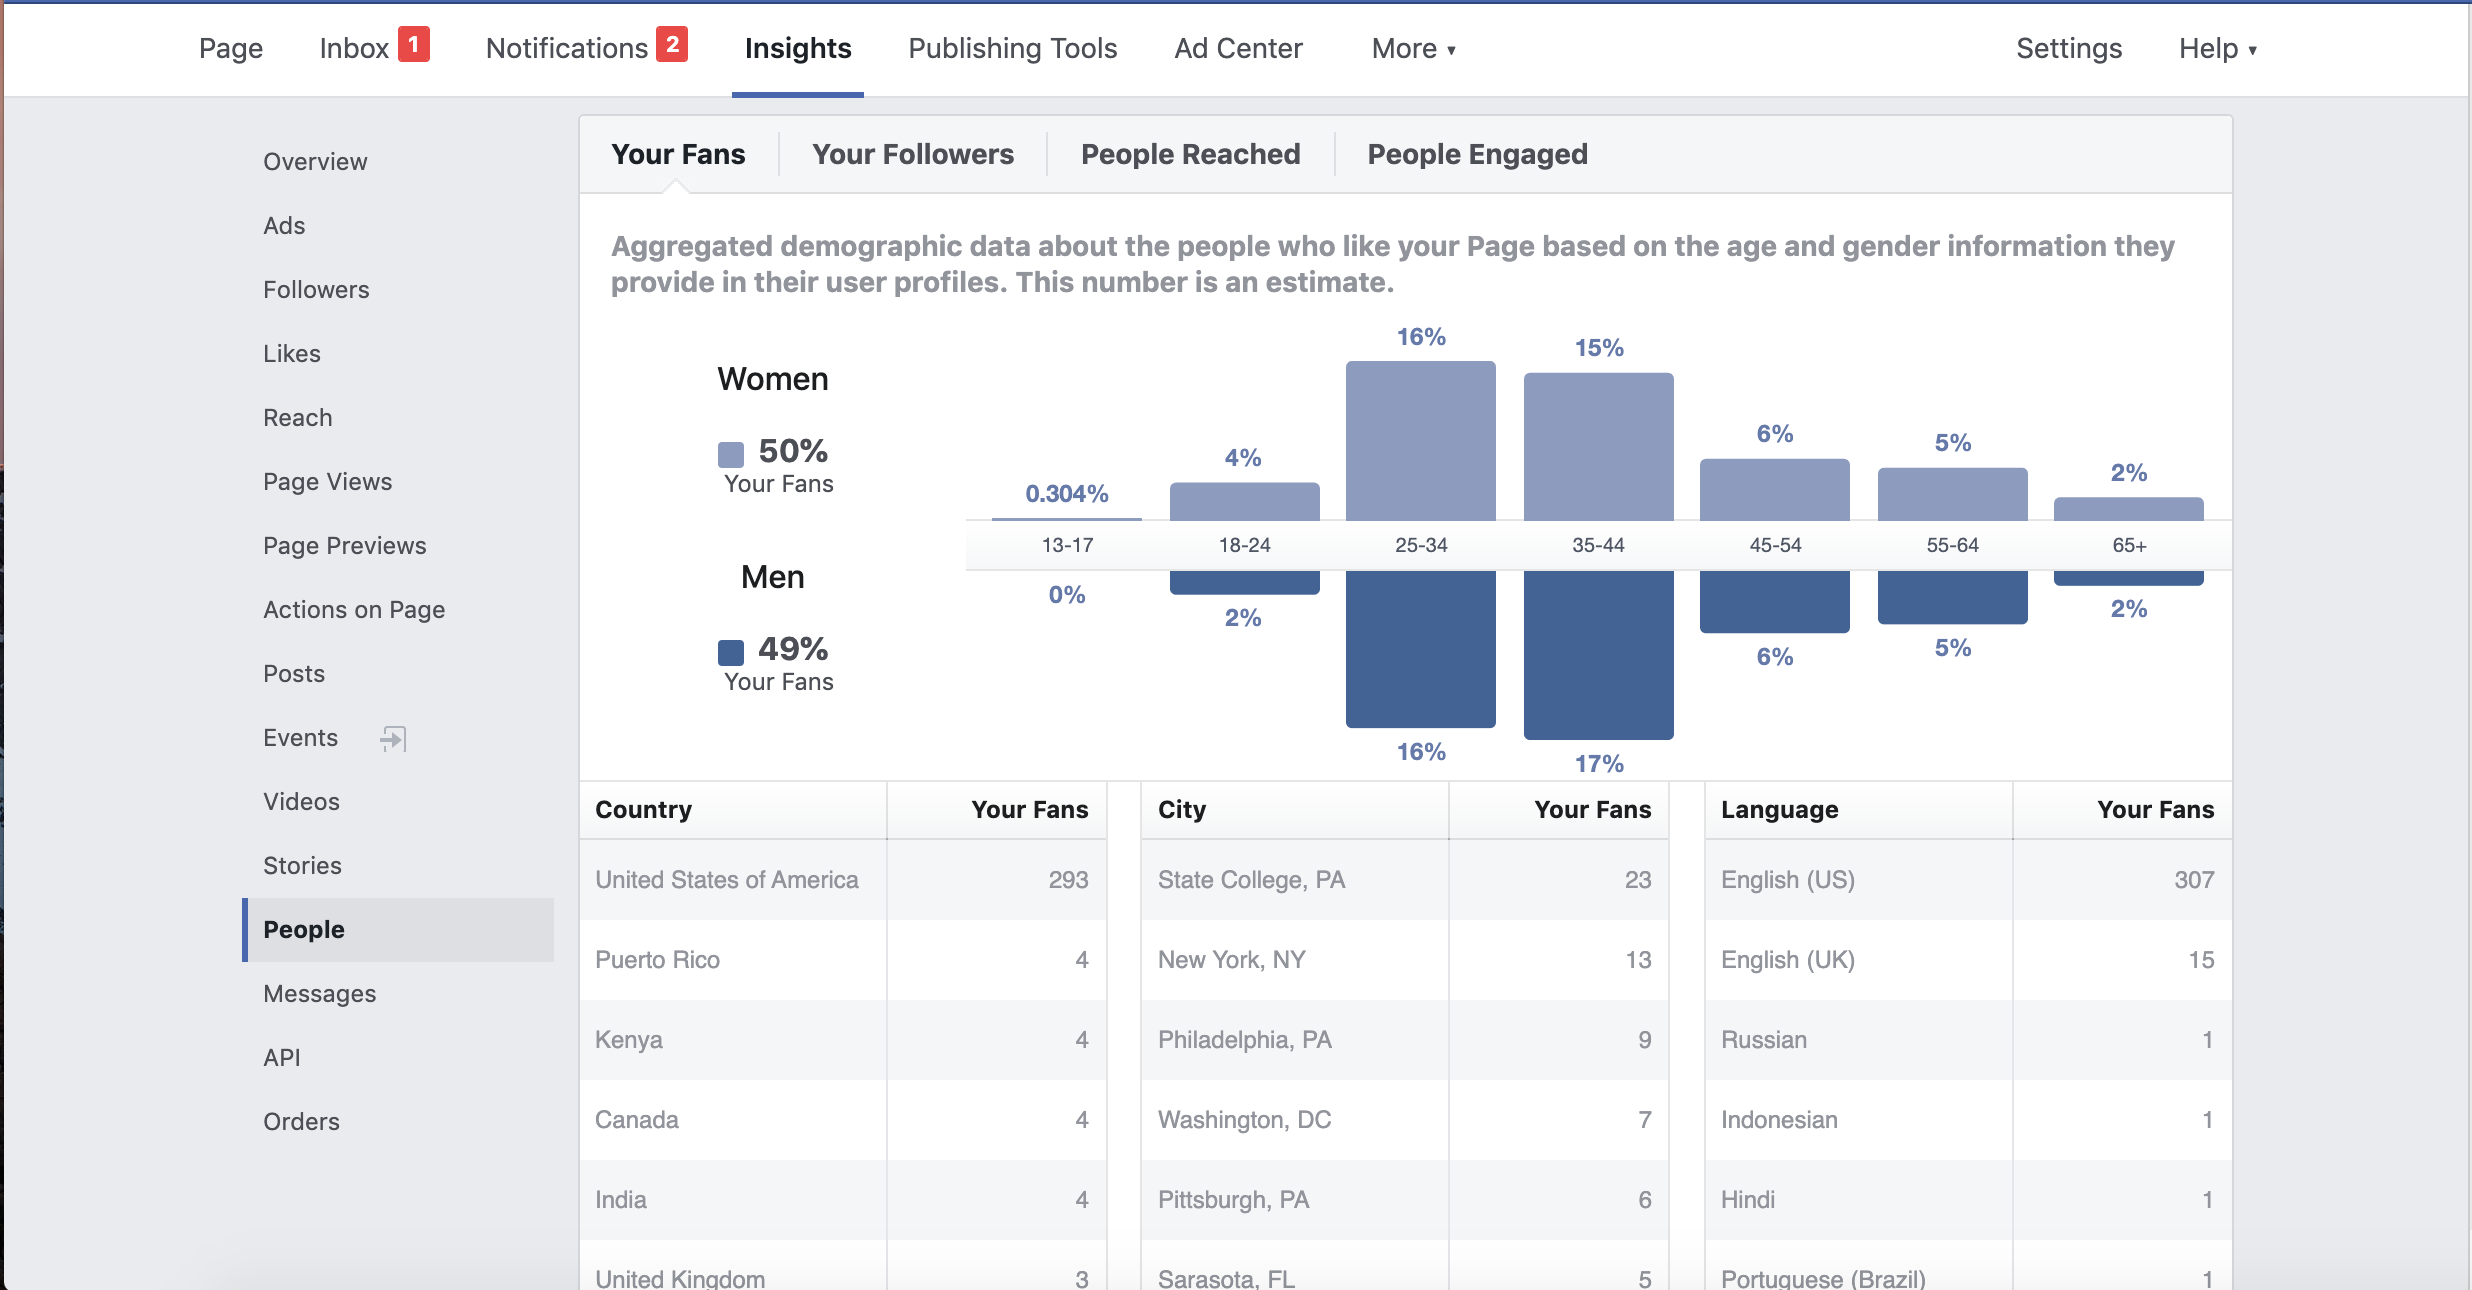Open Publishing Tools in top navigation
This screenshot has height=1290, width=2472.
(x=1012, y=48)
